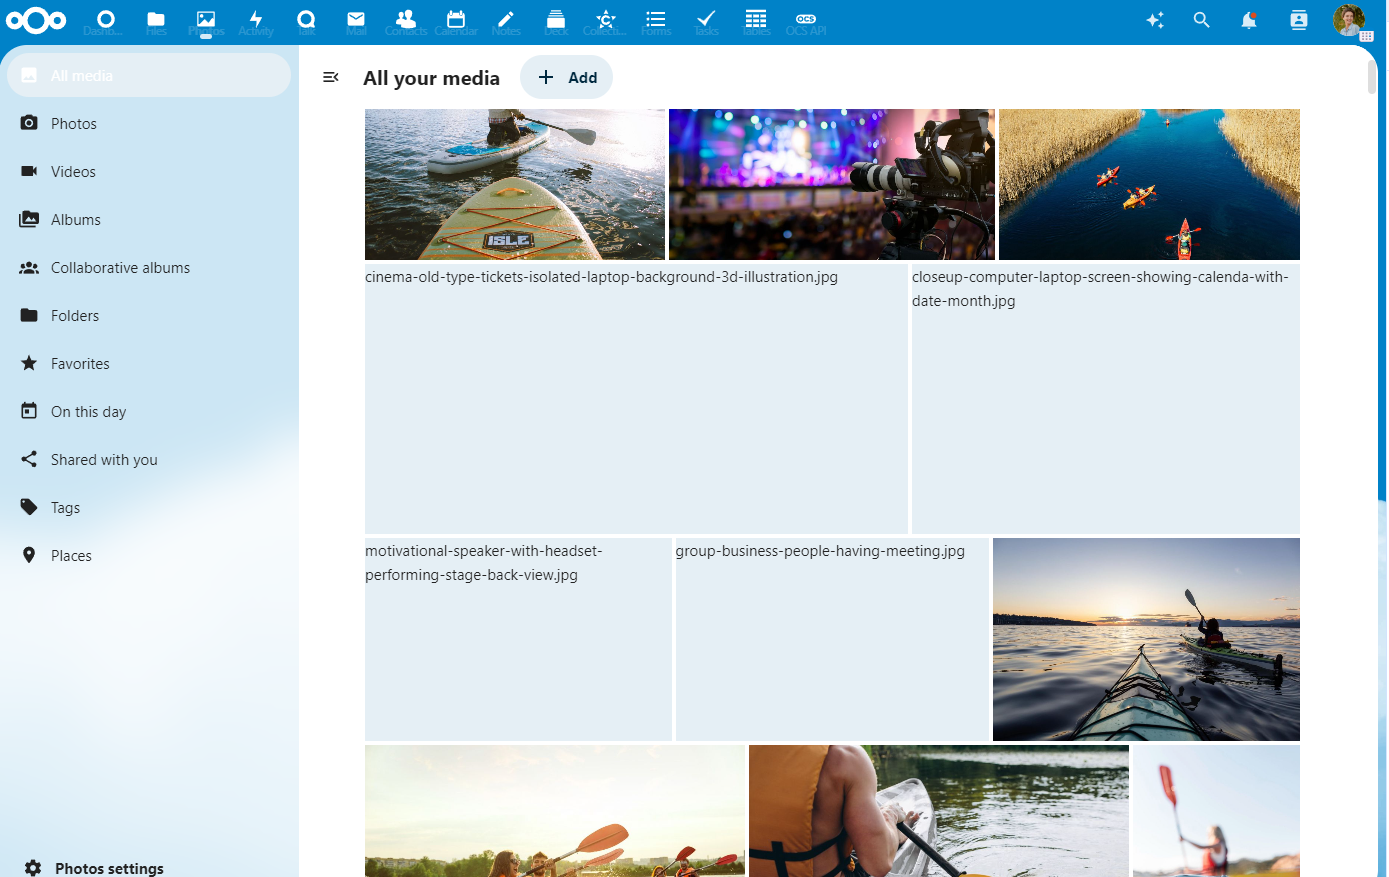Select Photos in the sidebar
Screen dimensions: 1389x877
73,123
